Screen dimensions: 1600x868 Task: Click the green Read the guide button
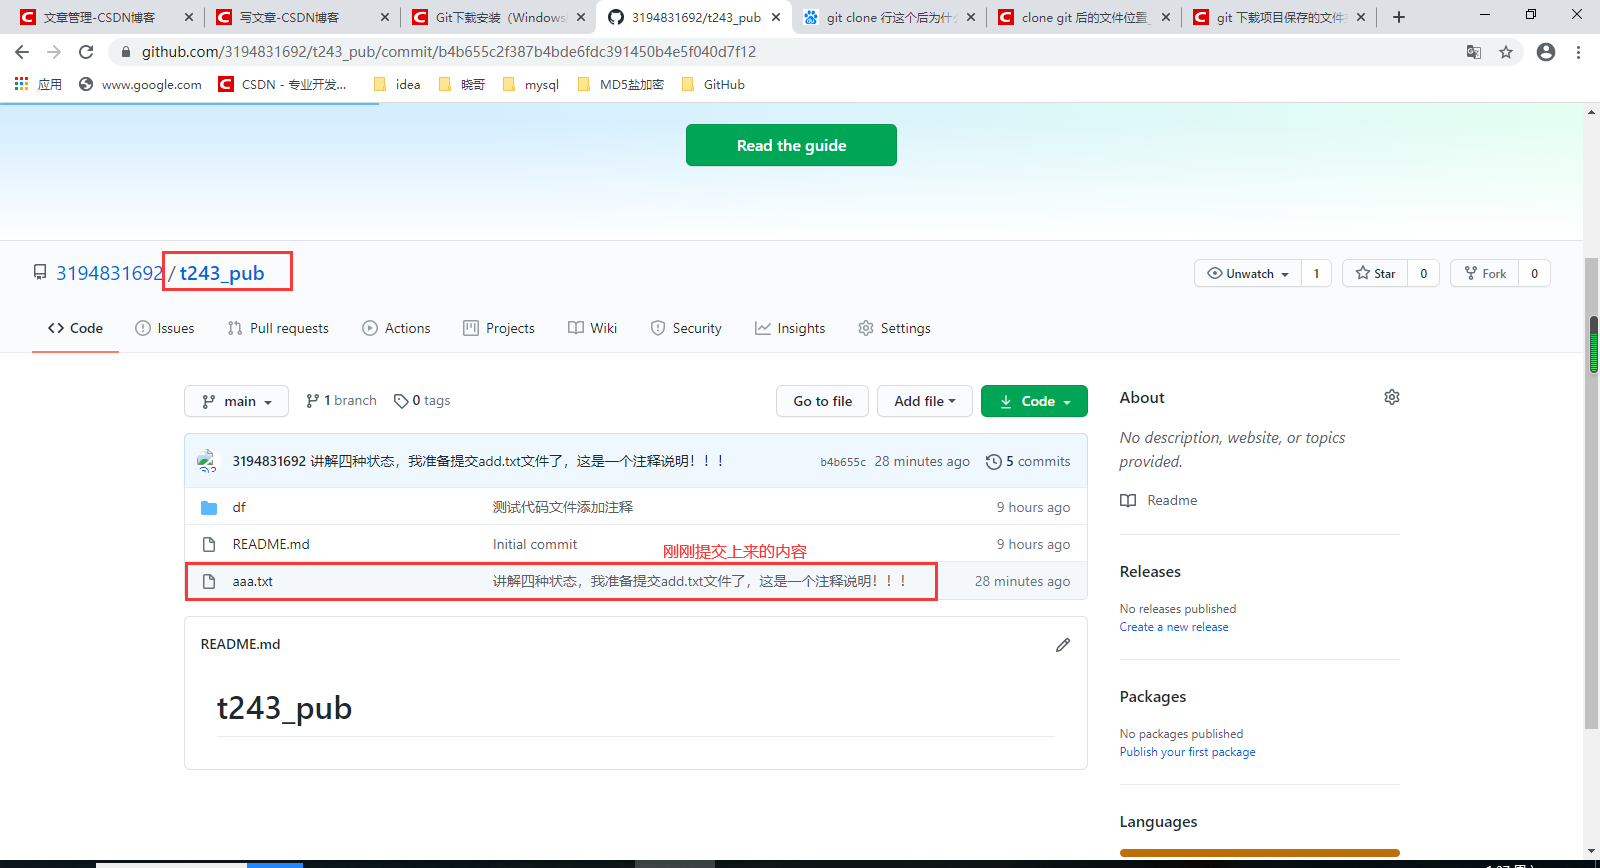[x=791, y=145]
